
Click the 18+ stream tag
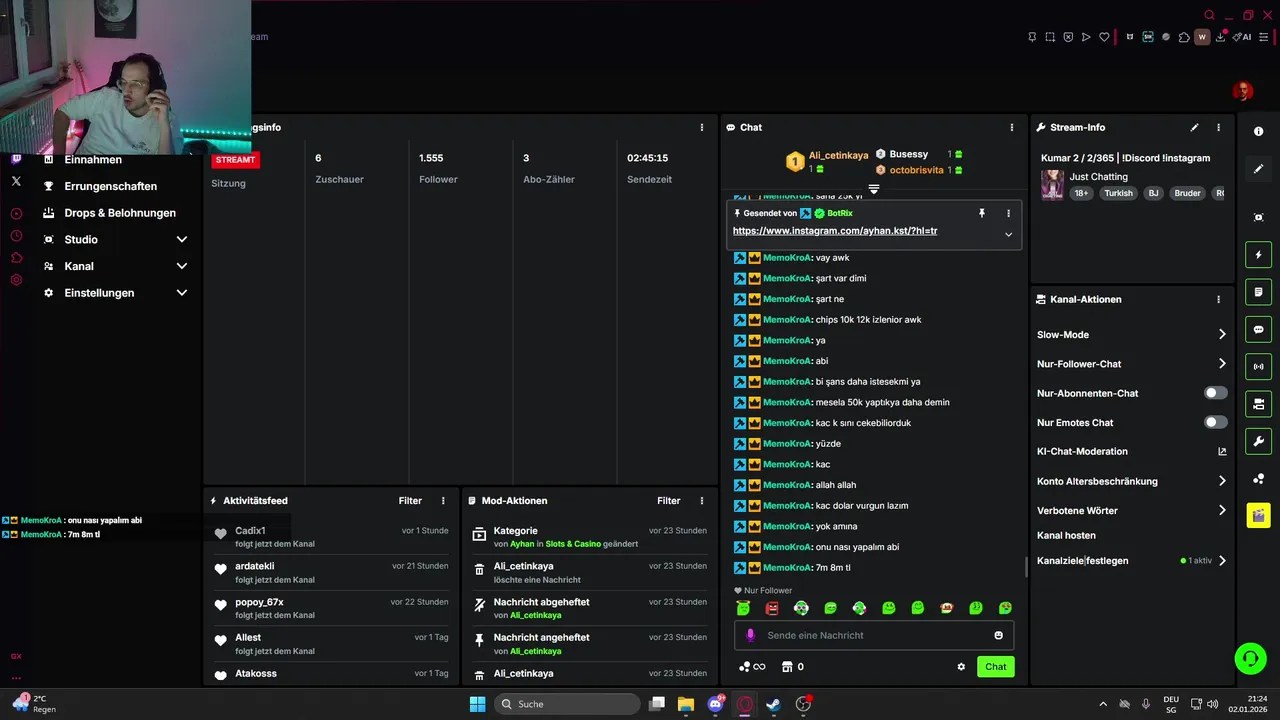point(1081,193)
